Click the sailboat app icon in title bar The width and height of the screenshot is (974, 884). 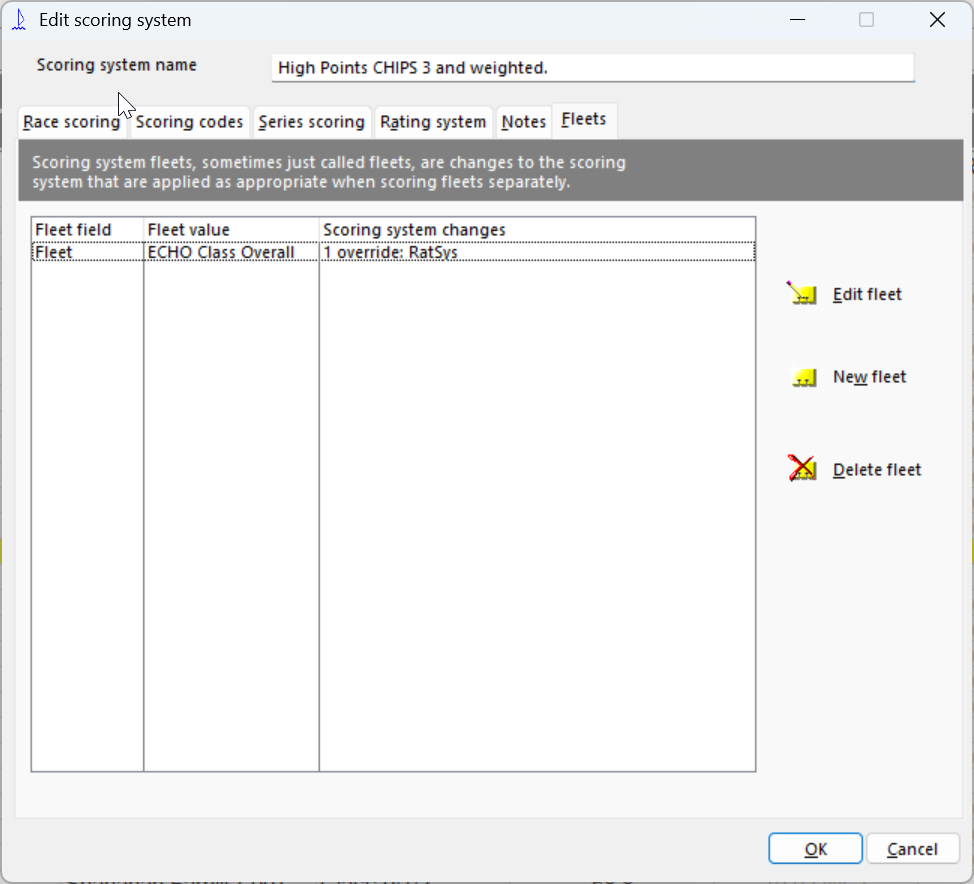pos(19,20)
